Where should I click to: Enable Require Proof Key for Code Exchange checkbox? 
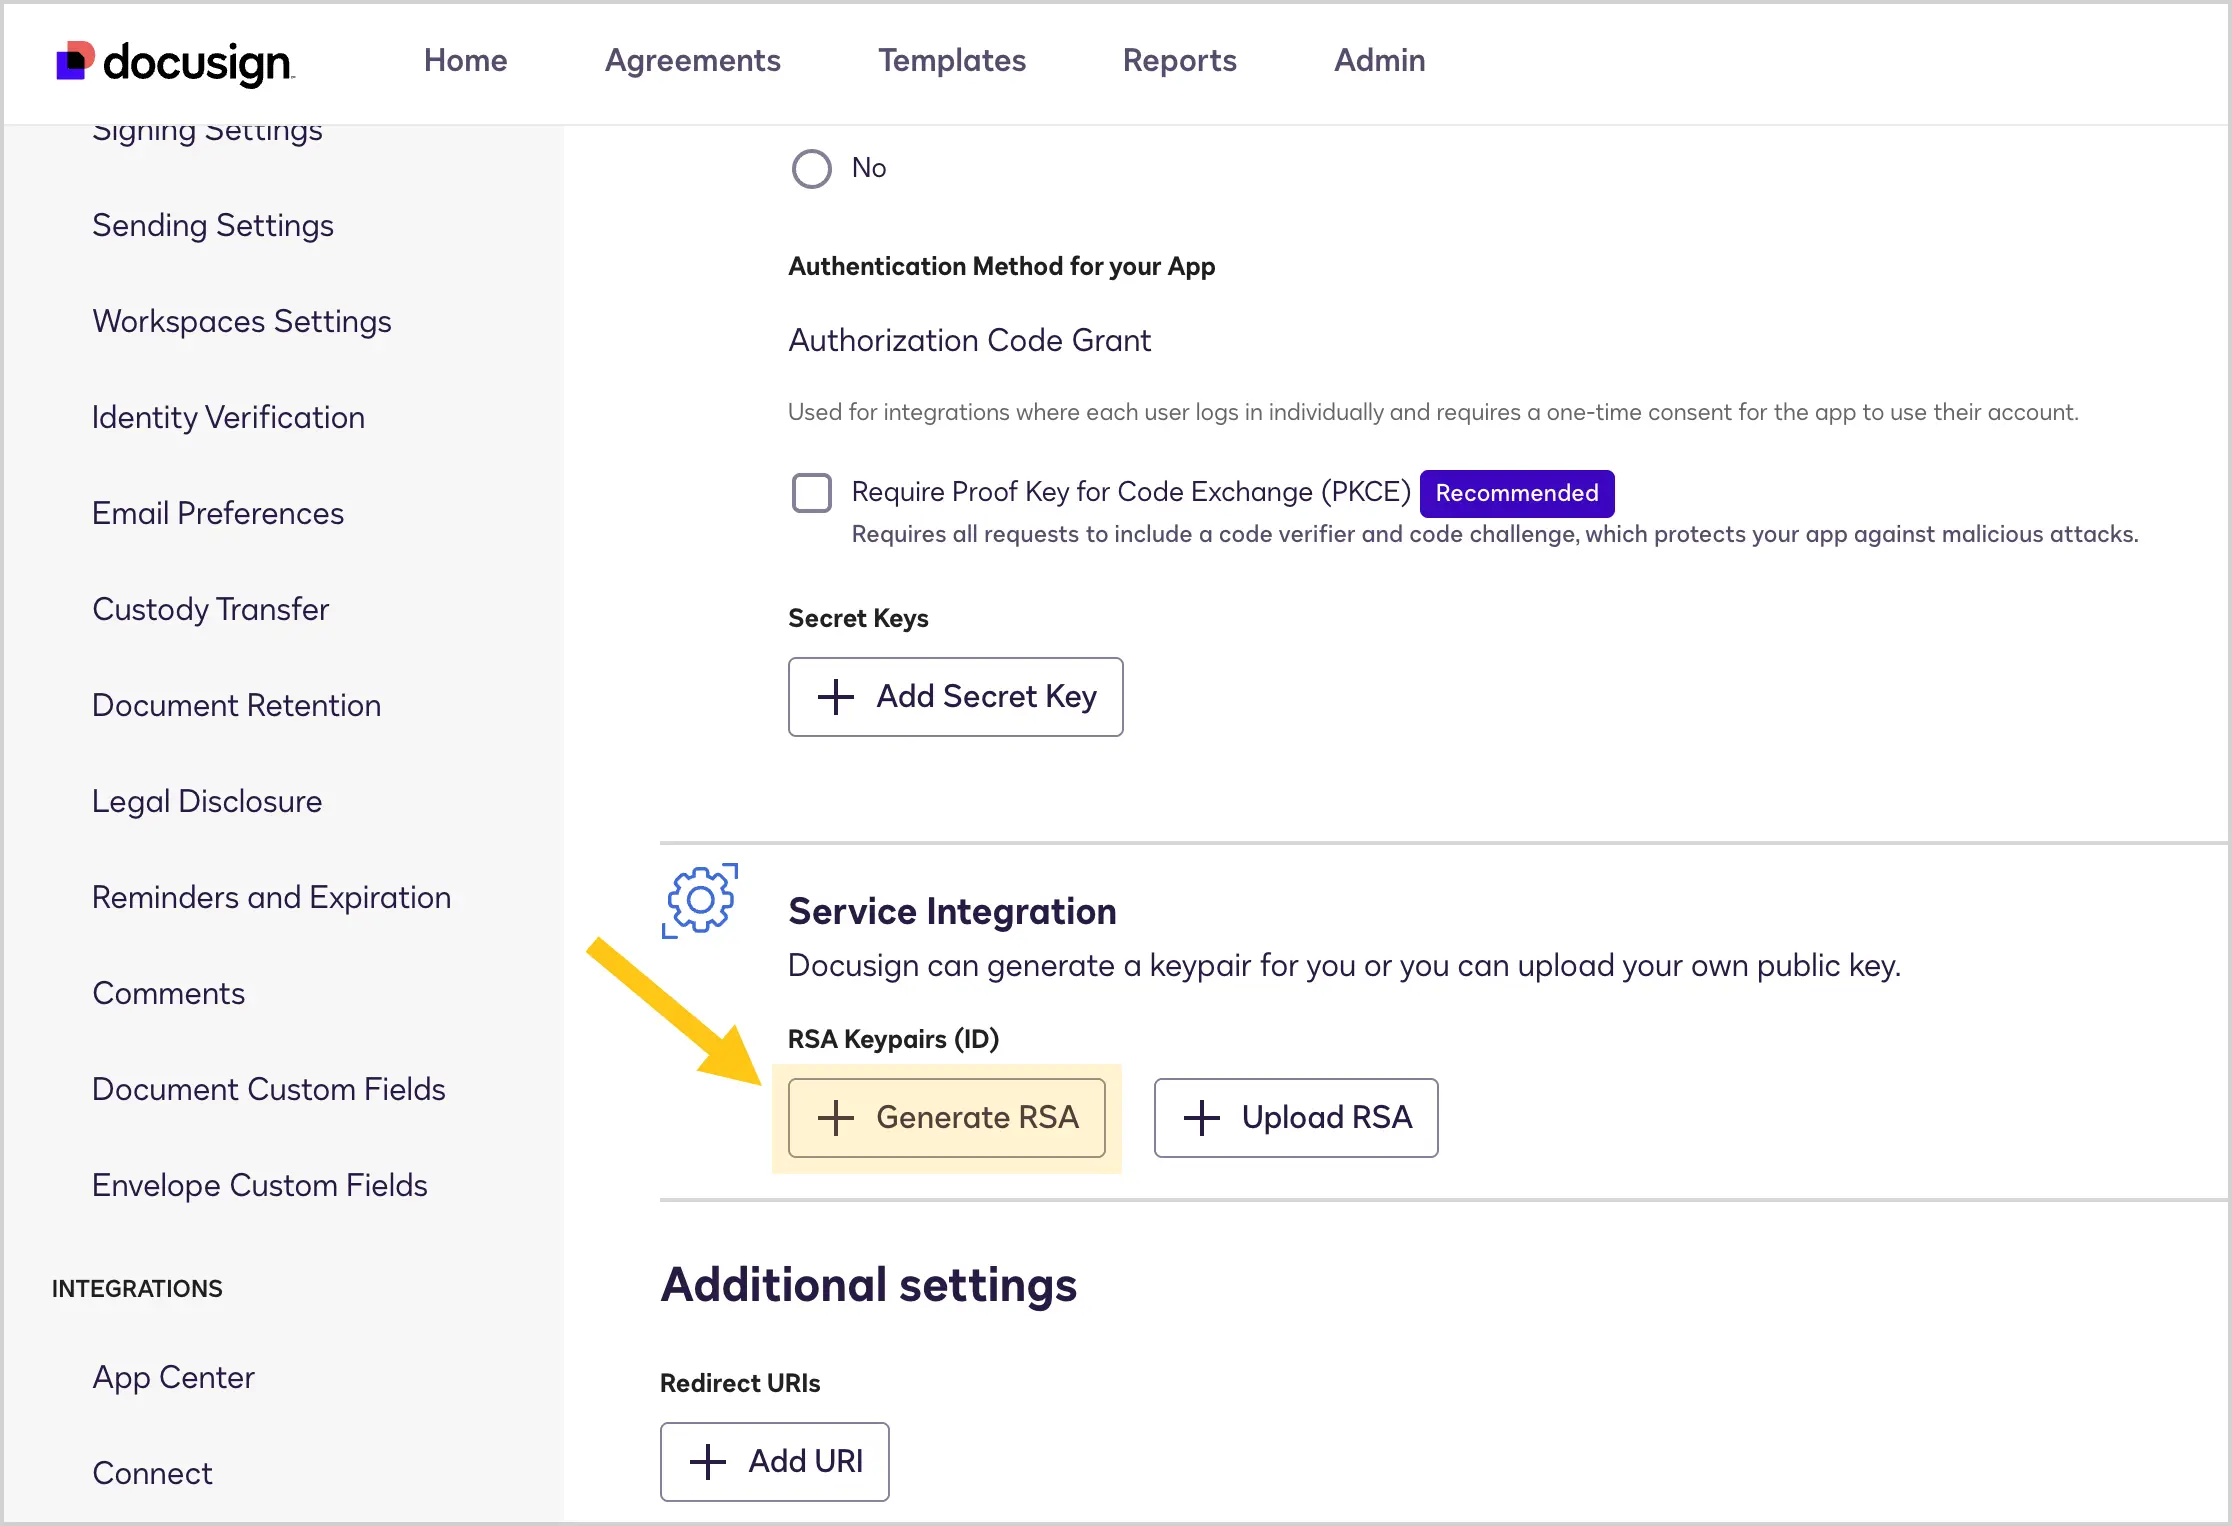point(811,493)
